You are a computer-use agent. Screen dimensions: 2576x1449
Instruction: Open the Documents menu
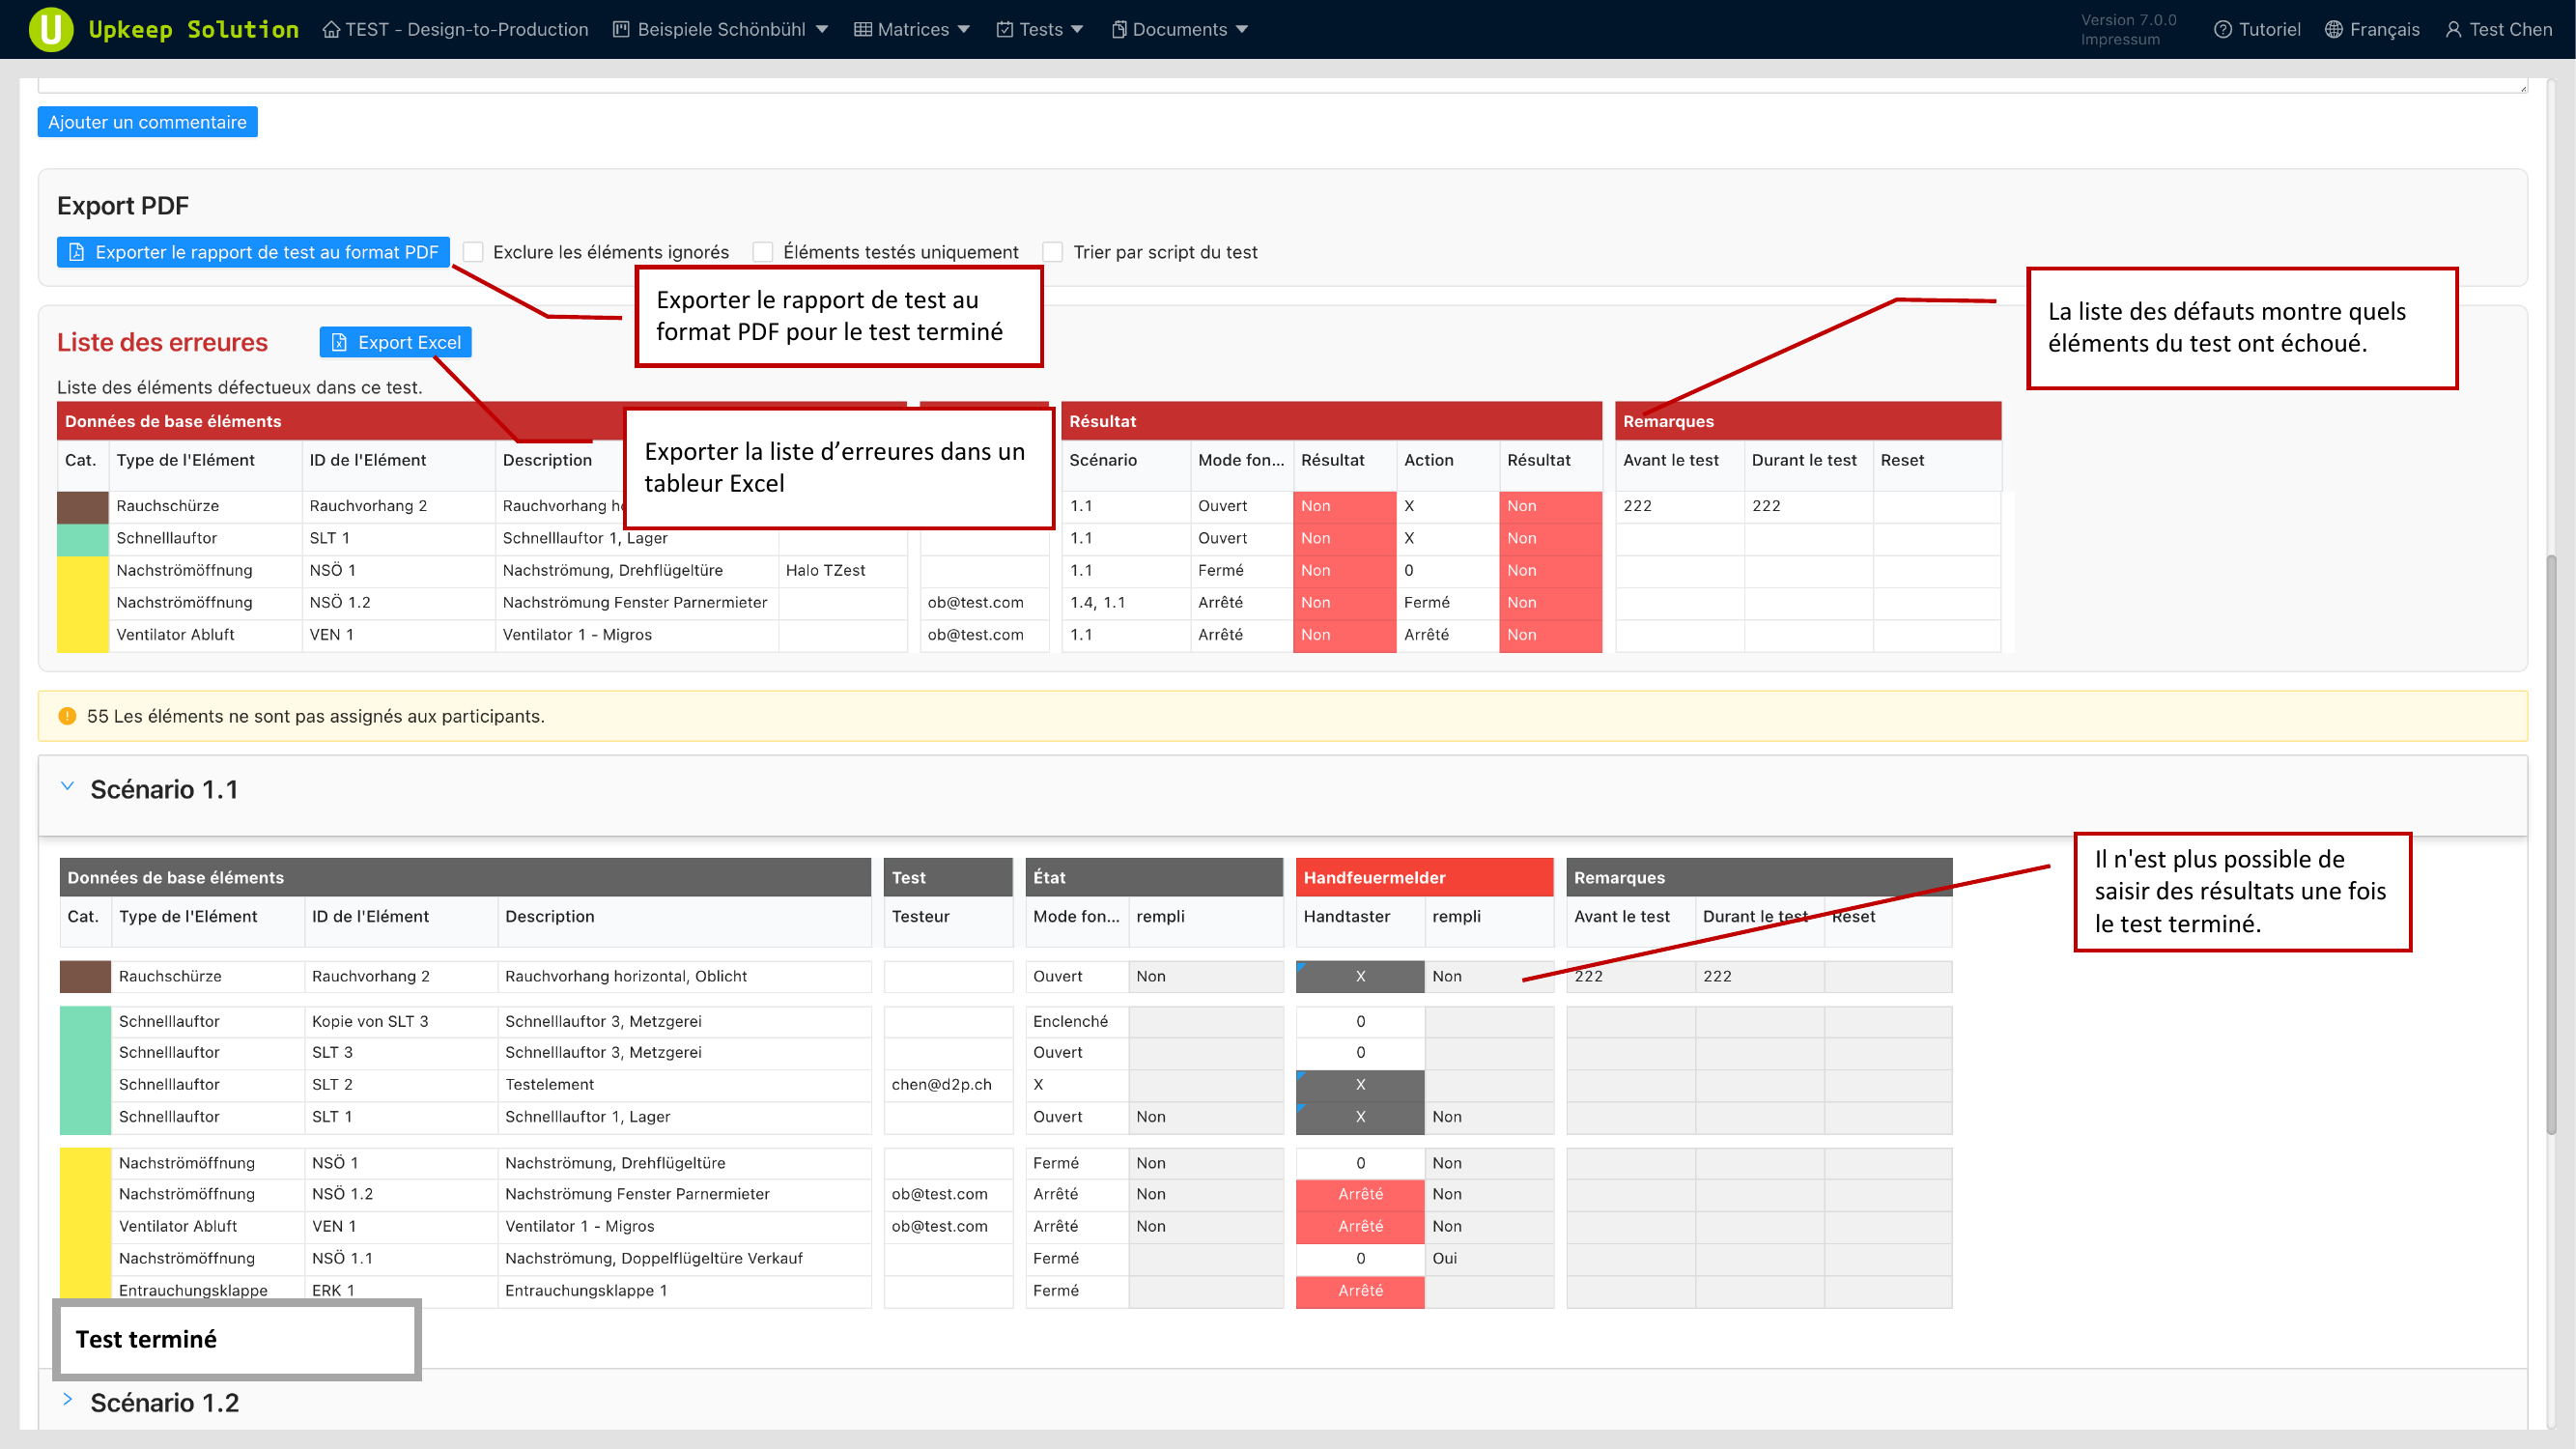click(1179, 29)
